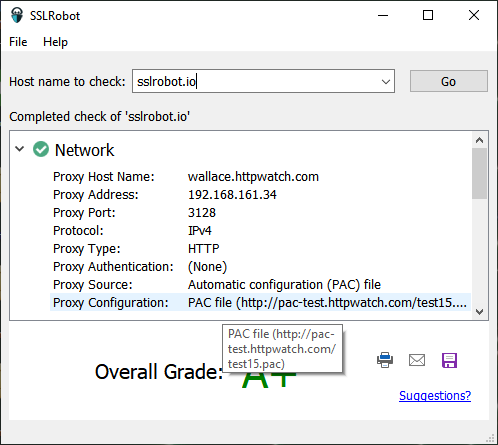The width and height of the screenshot is (498, 445).
Task: Click the green Network status checkmark icon
Action: (x=41, y=149)
